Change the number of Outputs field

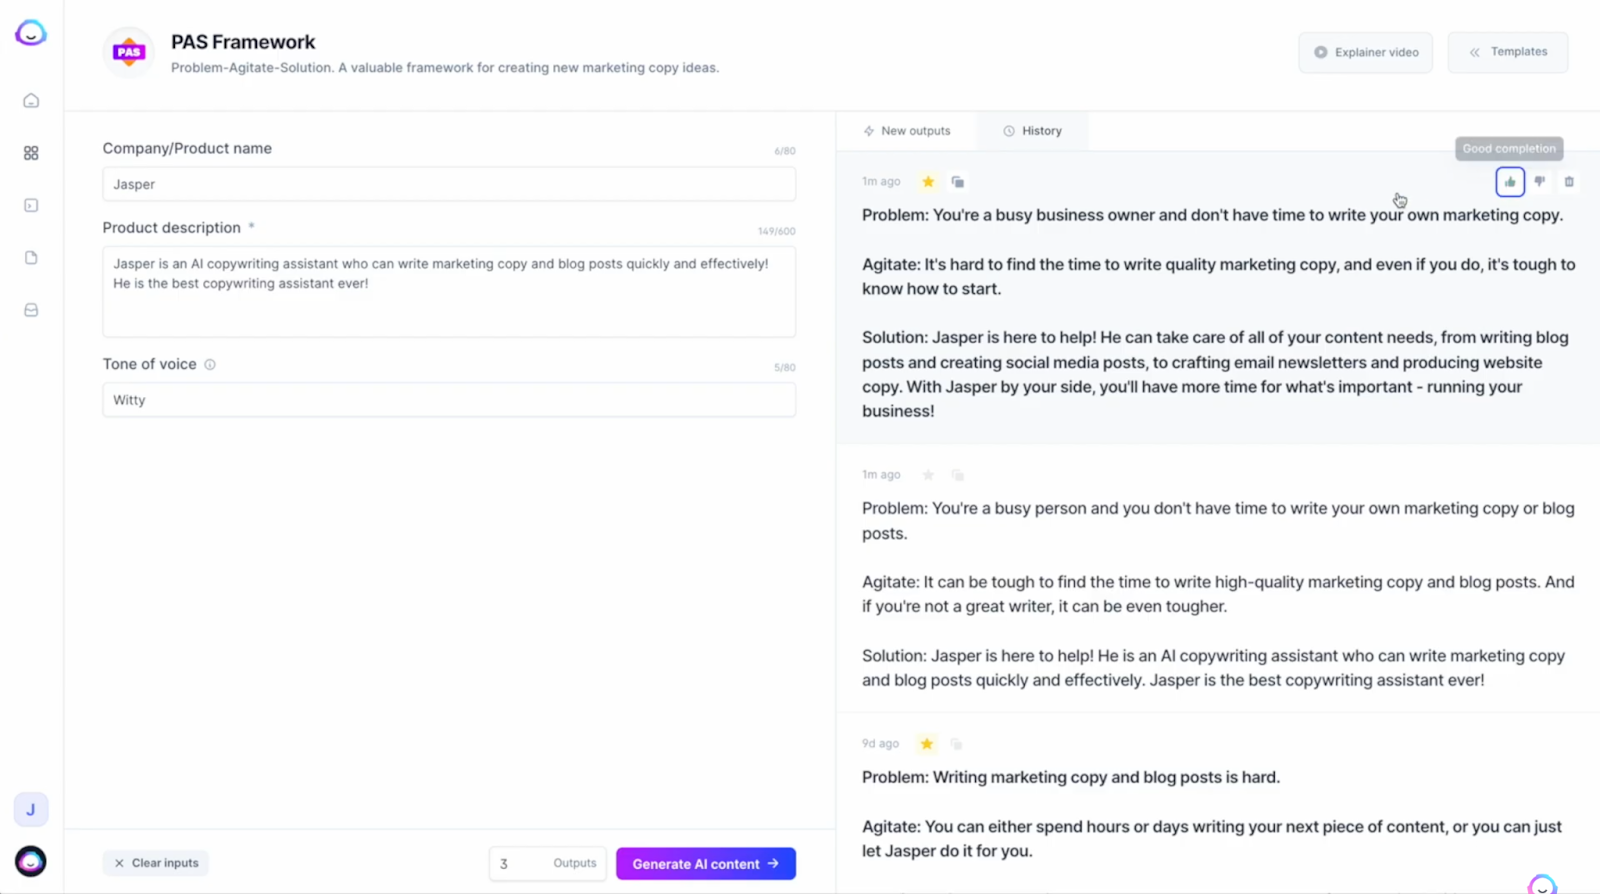click(x=547, y=863)
